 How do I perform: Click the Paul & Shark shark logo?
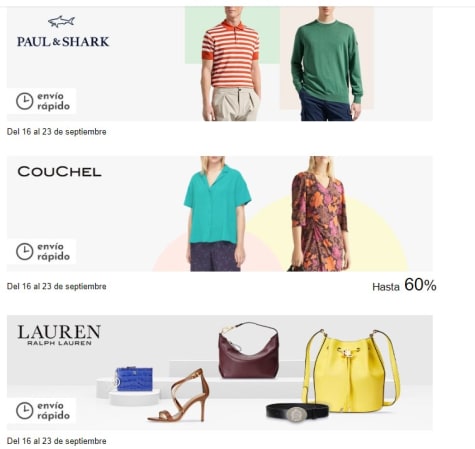click(x=61, y=22)
